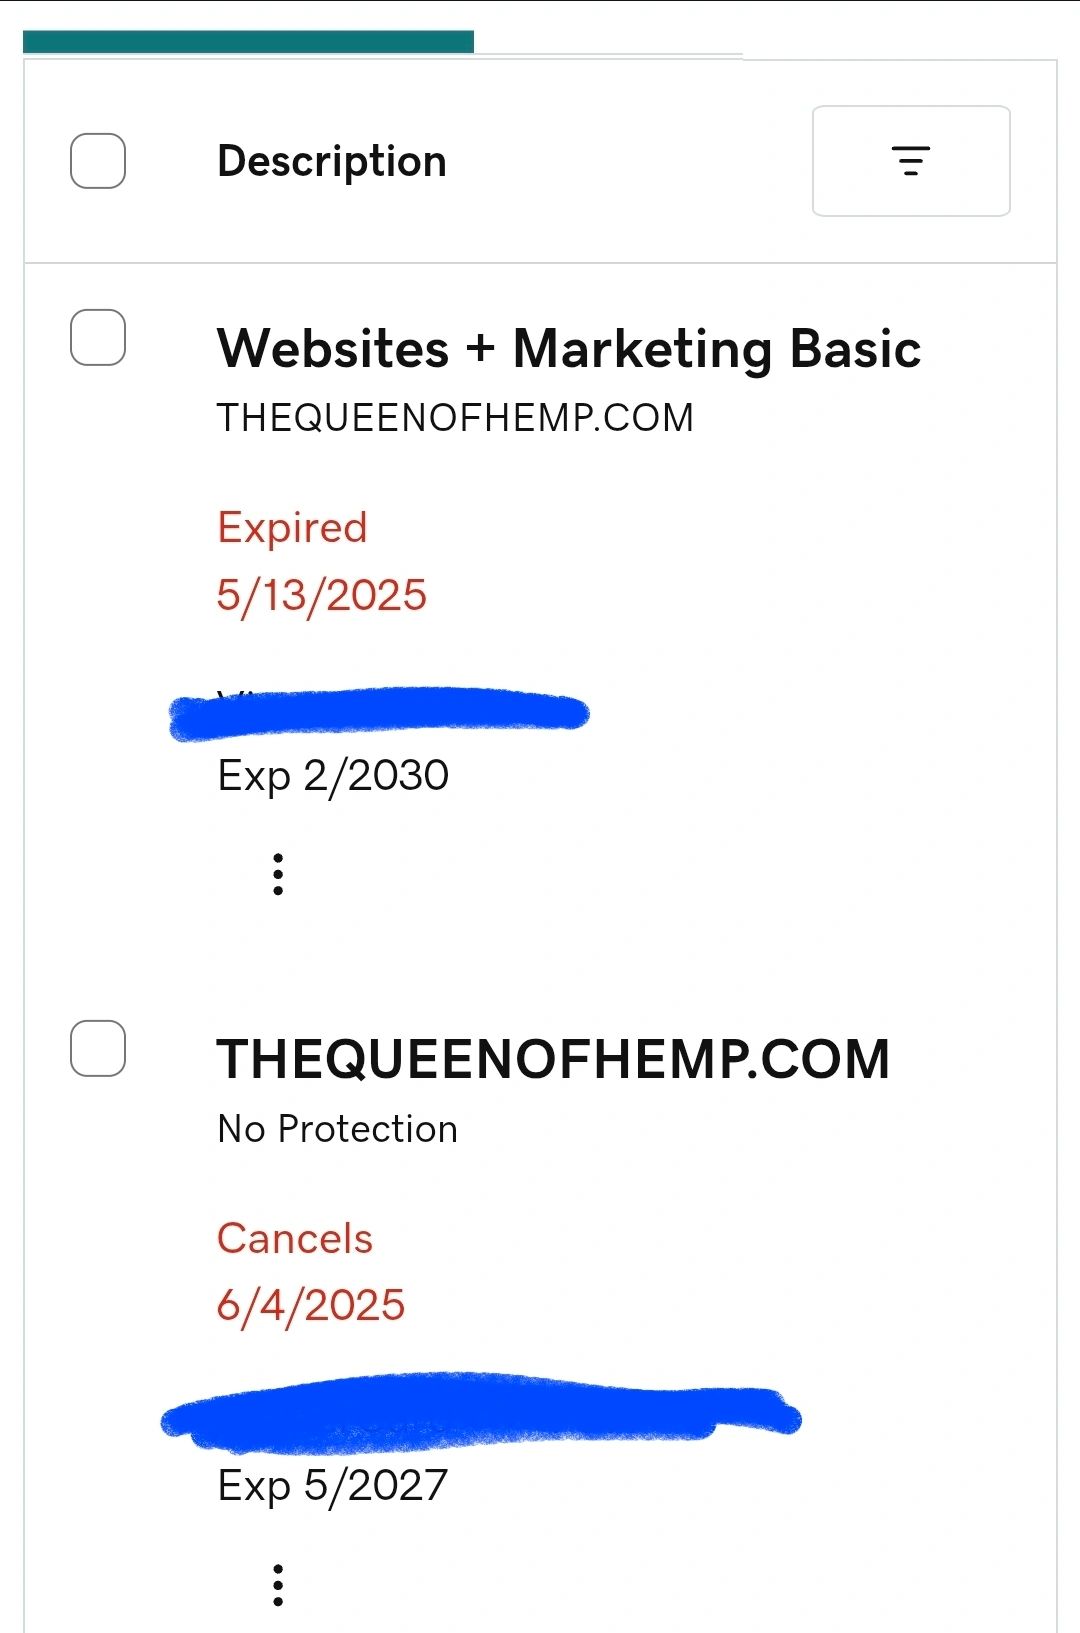Click the Exp 2/2030 payment text
Screen dimensions: 1080x1633
coord(333,775)
